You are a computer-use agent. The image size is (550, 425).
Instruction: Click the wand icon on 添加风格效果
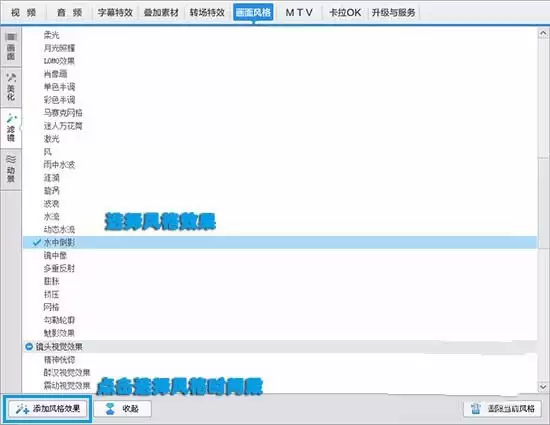pyautogui.click(x=22, y=409)
